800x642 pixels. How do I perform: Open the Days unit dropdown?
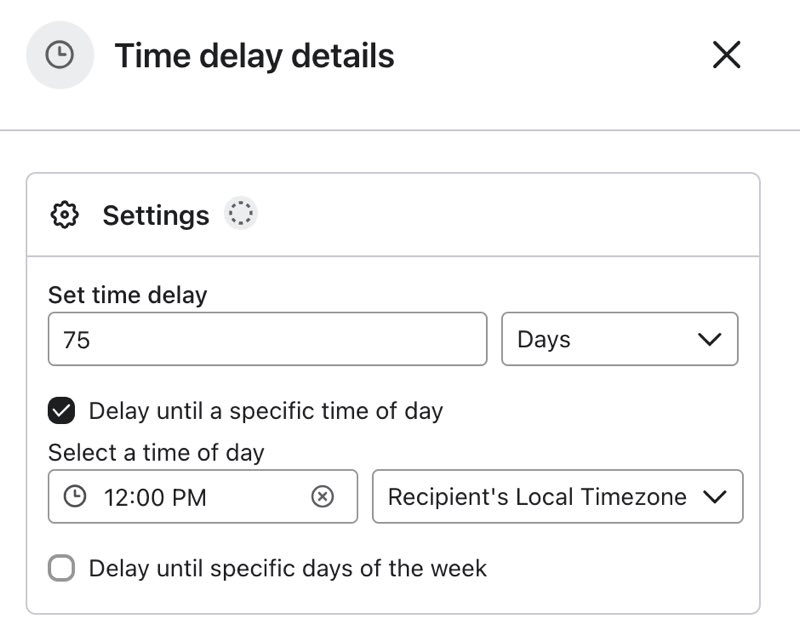(620, 340)
